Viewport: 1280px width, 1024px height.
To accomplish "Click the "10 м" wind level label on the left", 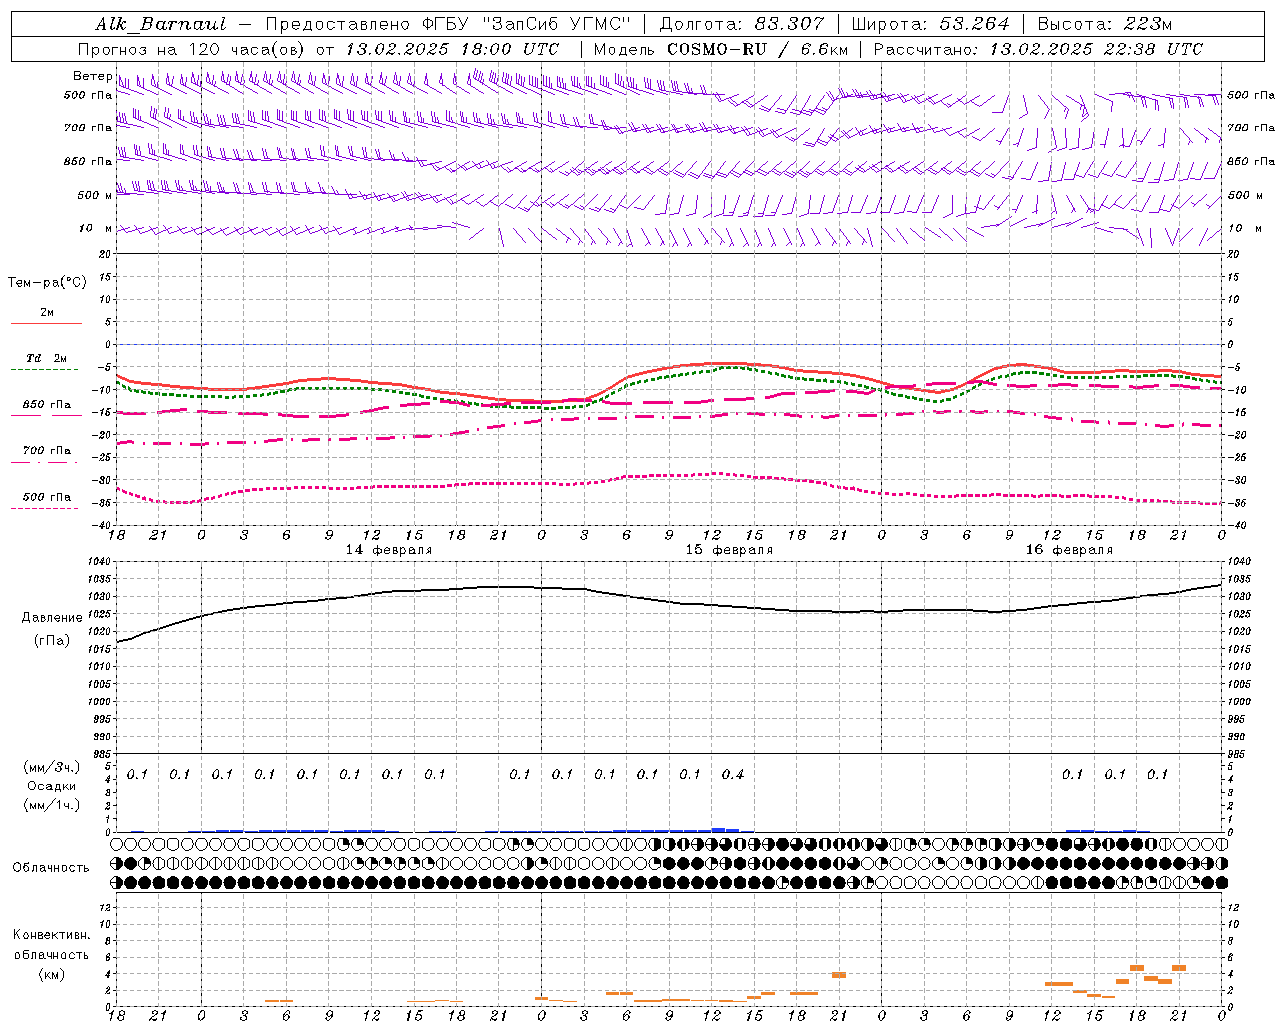I will pyautogui.click(x=95, y=228).
